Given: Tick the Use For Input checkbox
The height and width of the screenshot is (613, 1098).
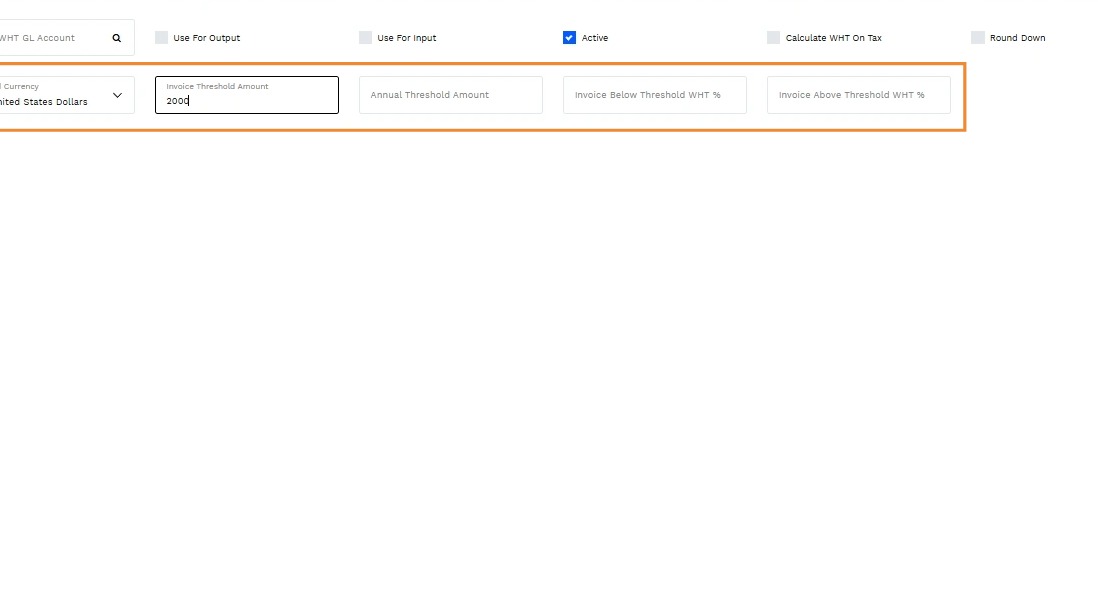Looking at the screenshot, I should (366, 38).
